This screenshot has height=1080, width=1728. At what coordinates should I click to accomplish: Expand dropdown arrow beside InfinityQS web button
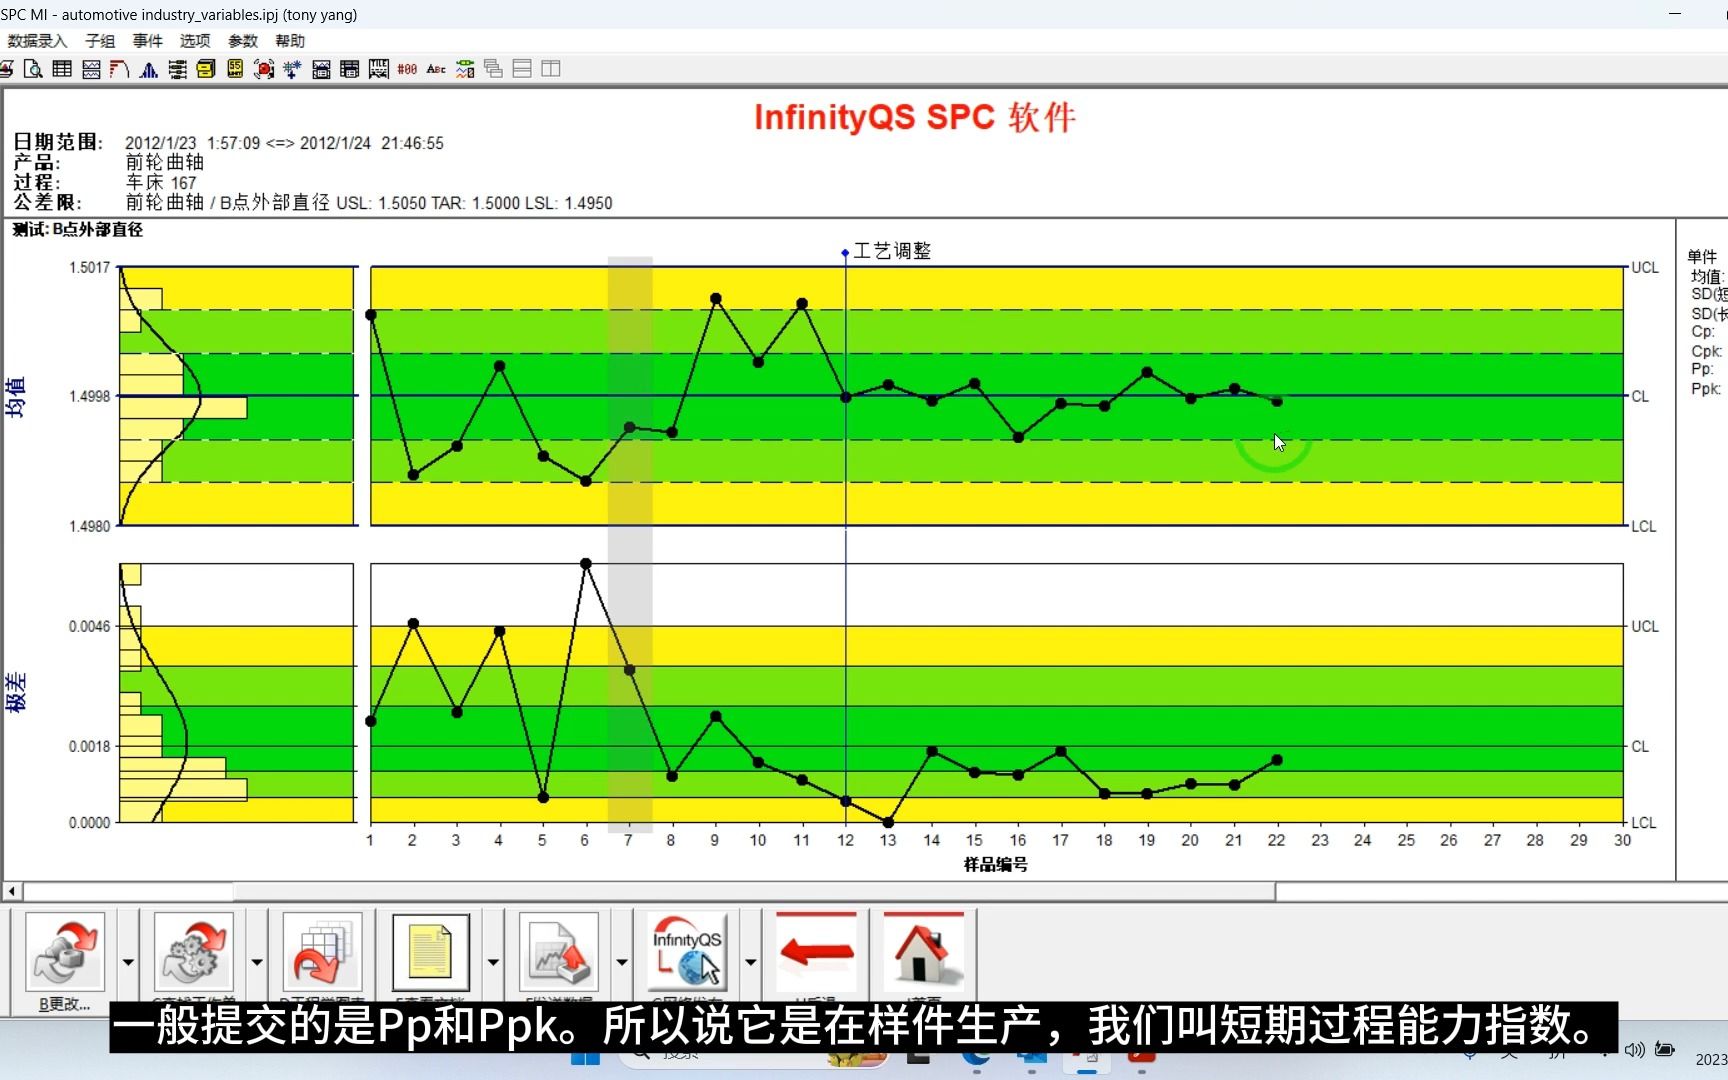(750, 962)
